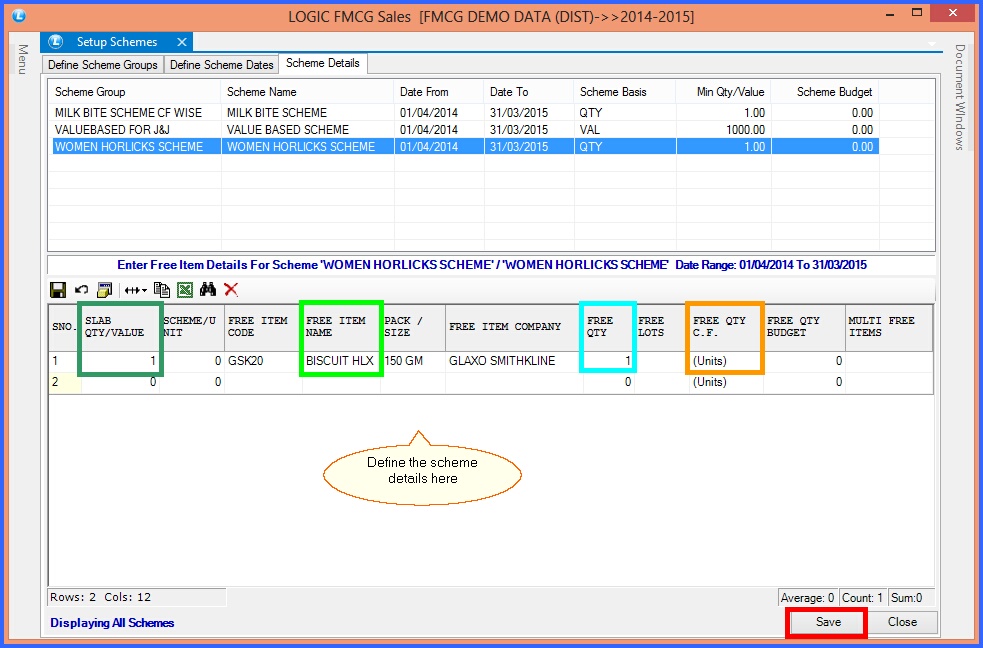
Task: Click the copy documents icon in grid toolbar
Action: [162, 290]
